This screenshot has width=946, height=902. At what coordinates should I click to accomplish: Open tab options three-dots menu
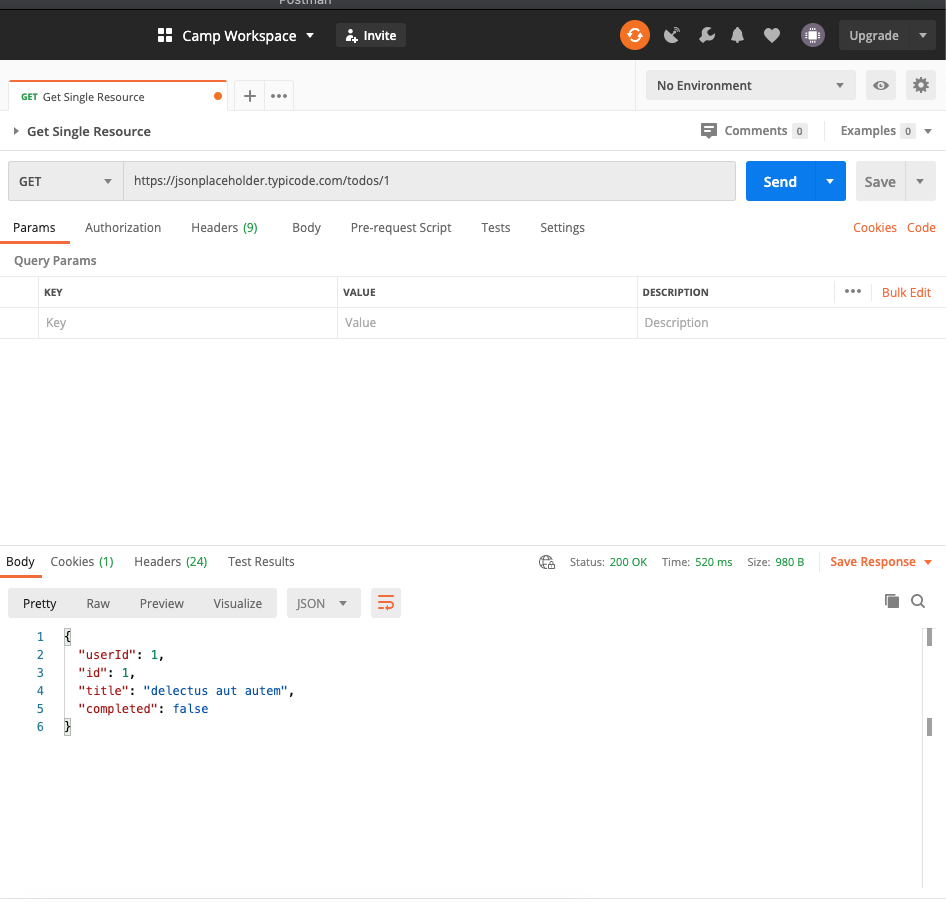tap(279, 96)
